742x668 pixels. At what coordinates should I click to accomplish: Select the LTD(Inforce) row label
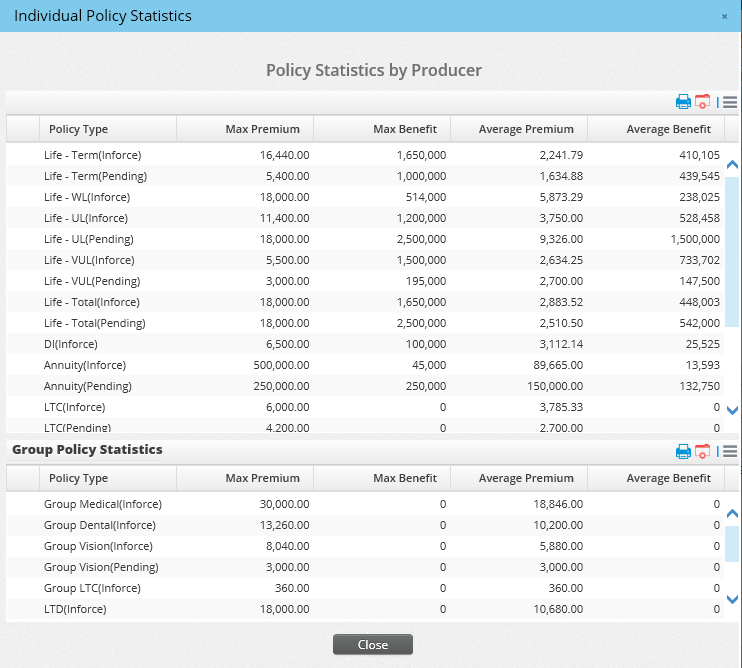(x=75, y=609)
